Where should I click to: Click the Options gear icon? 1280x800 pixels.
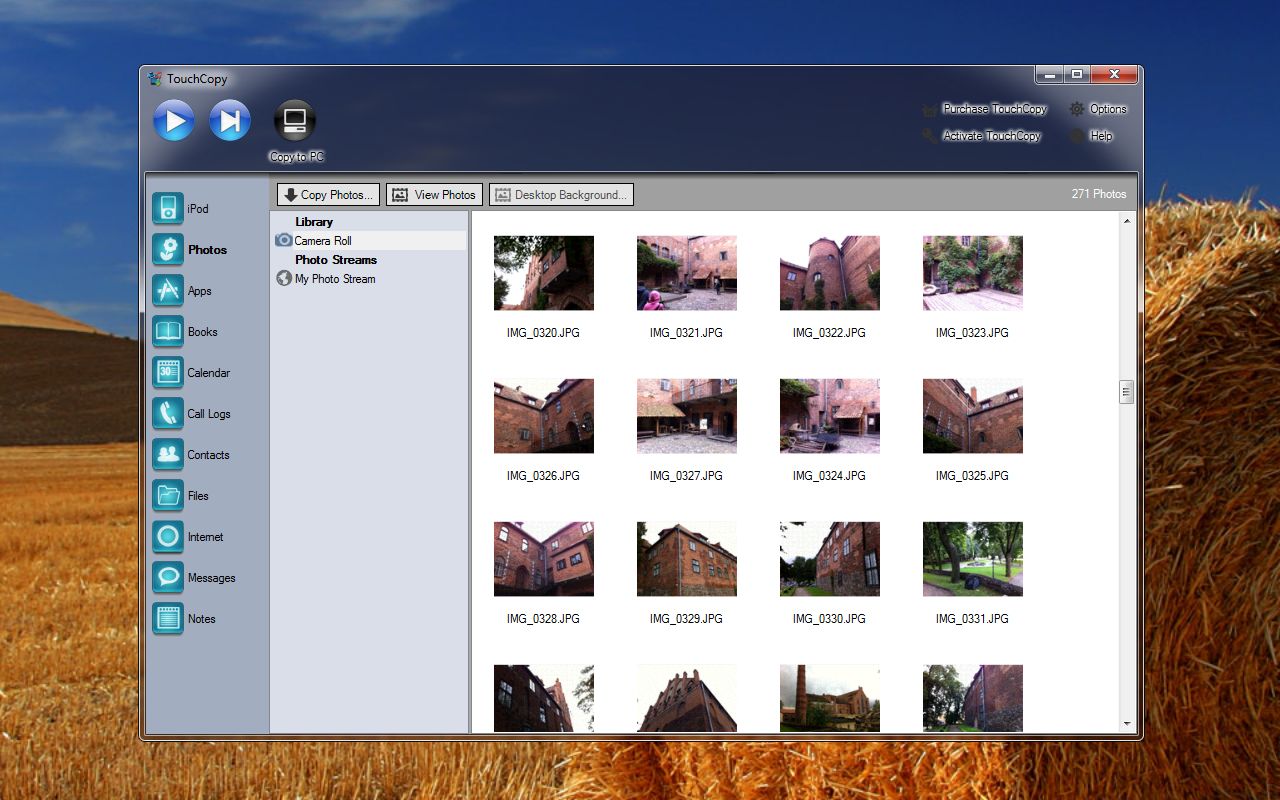click(x=1076, y=109)
